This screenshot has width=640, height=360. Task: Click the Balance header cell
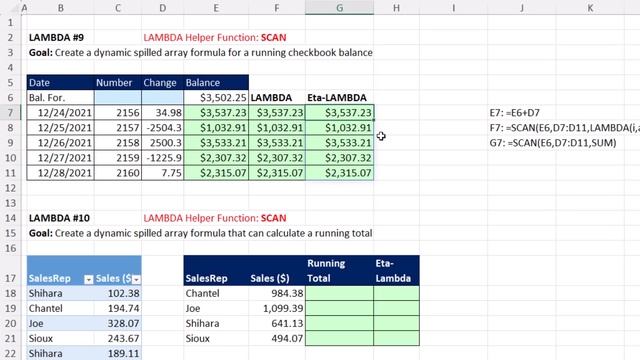pyautogui.click(x=216, y=82)
